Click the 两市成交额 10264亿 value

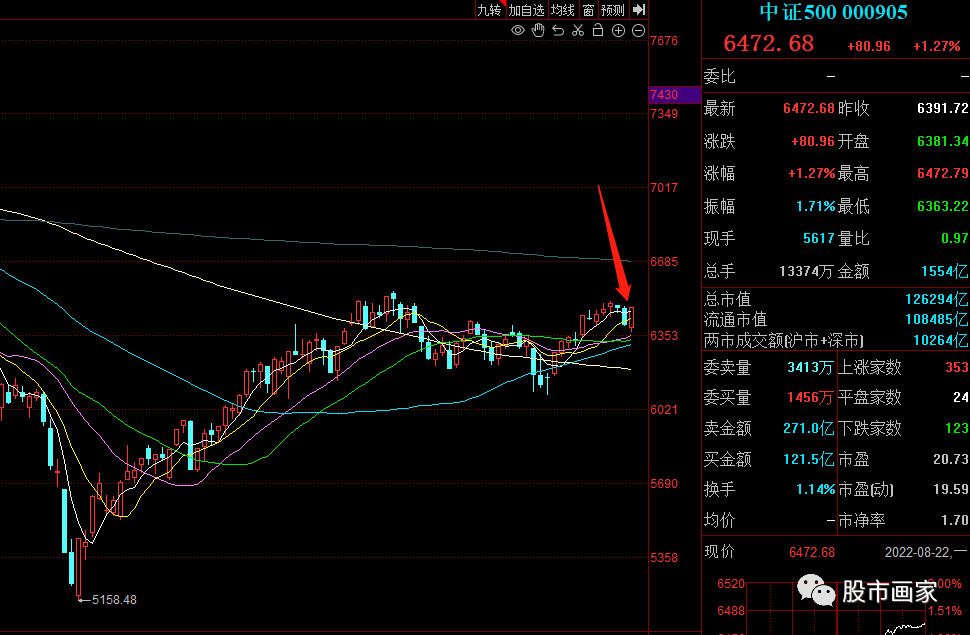click(940, 340)
